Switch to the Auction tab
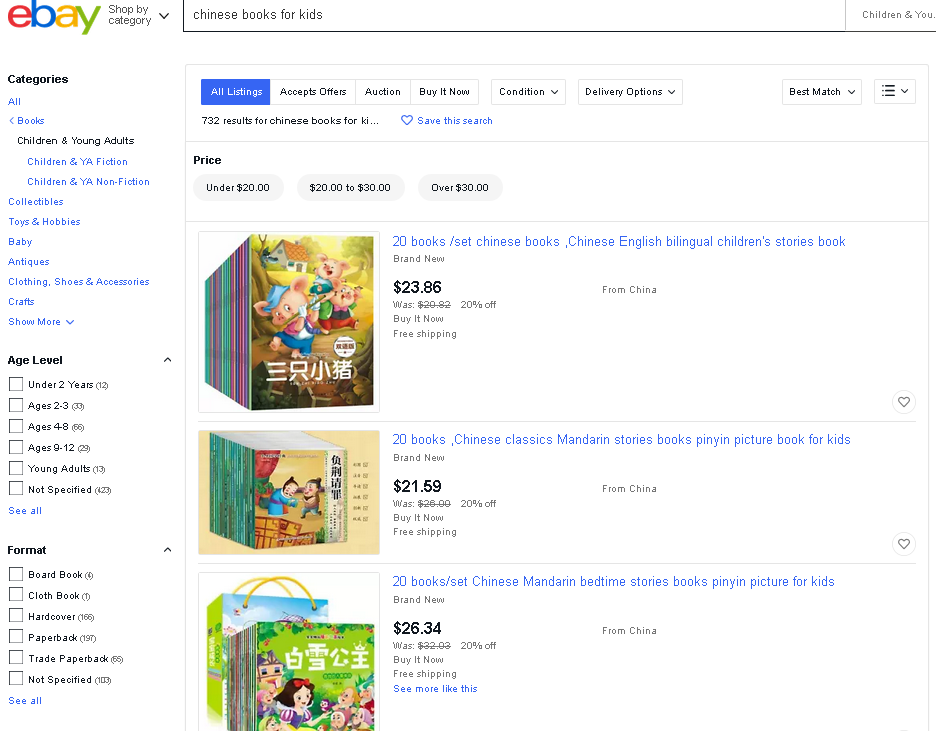 tap(382, 92)
